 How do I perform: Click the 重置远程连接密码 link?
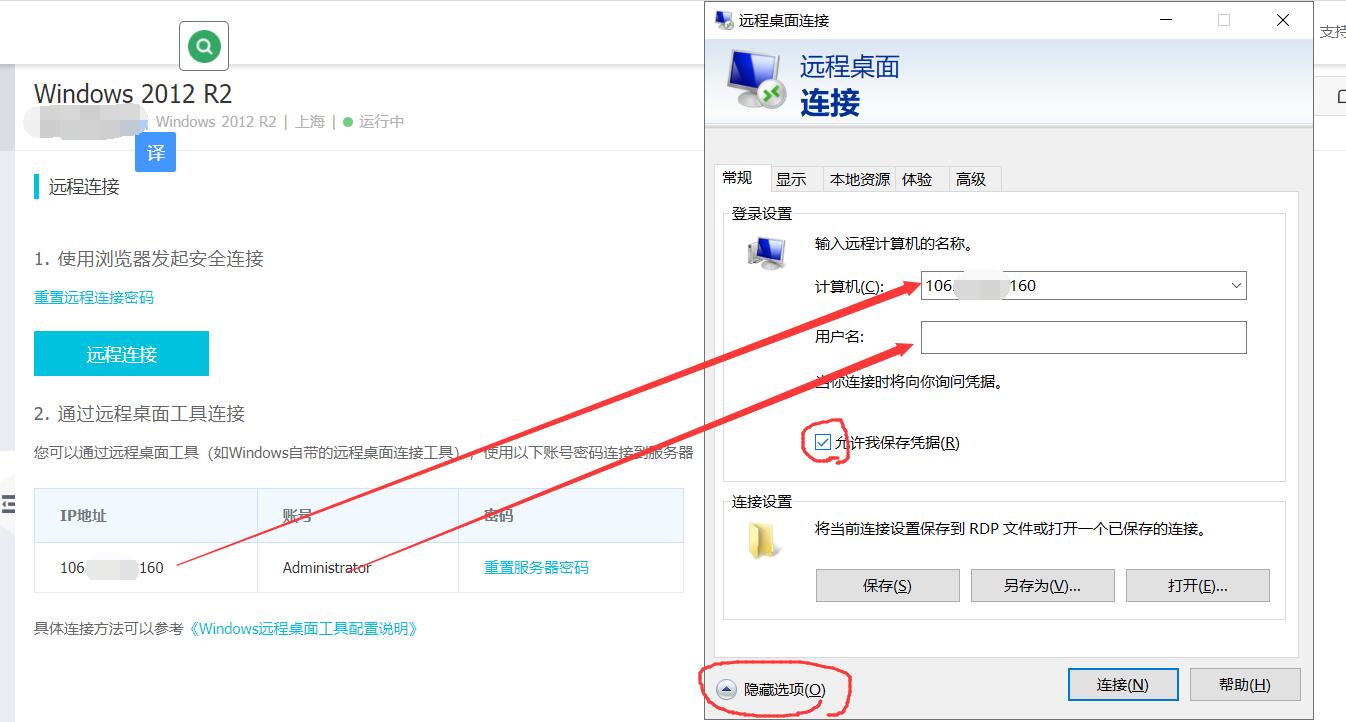[x=94, y=297]
